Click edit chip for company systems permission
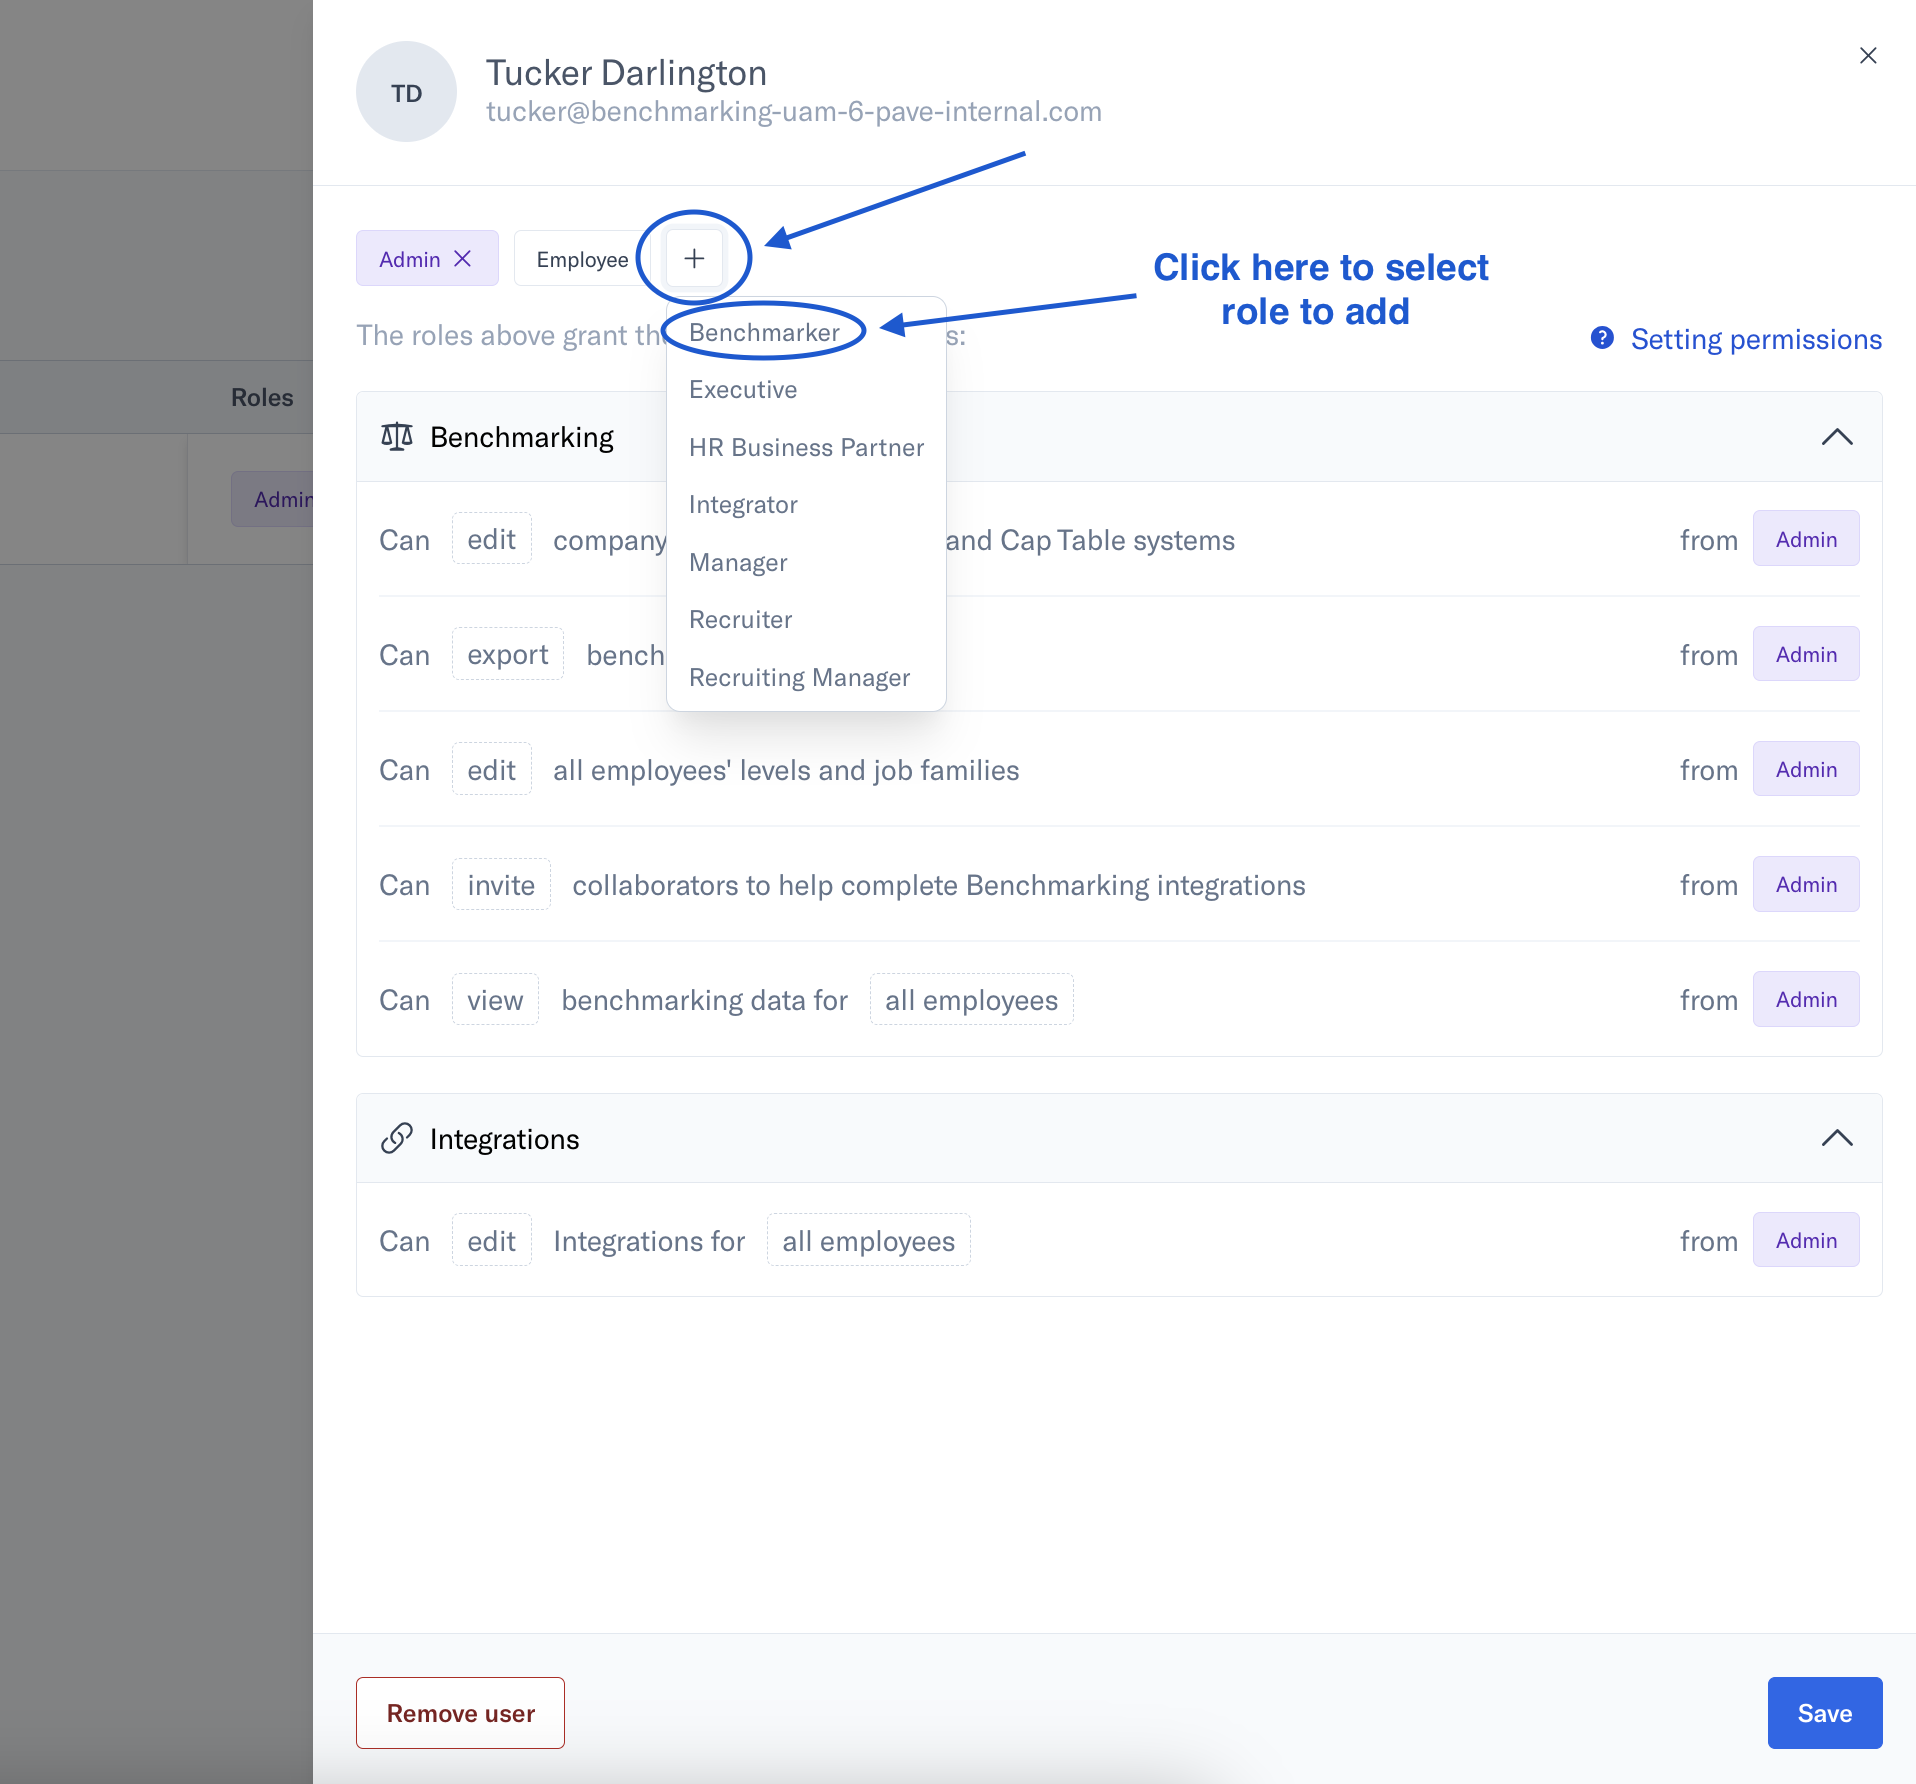Image resolution: width=1916 pixels, height=1784 pixels. (x=491, y=539)
